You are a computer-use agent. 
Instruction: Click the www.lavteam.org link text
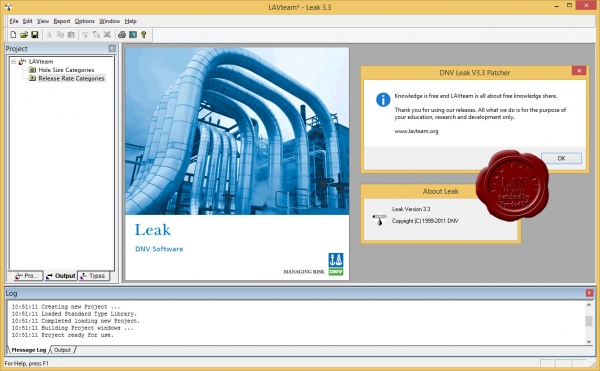[x=416, y=131]
